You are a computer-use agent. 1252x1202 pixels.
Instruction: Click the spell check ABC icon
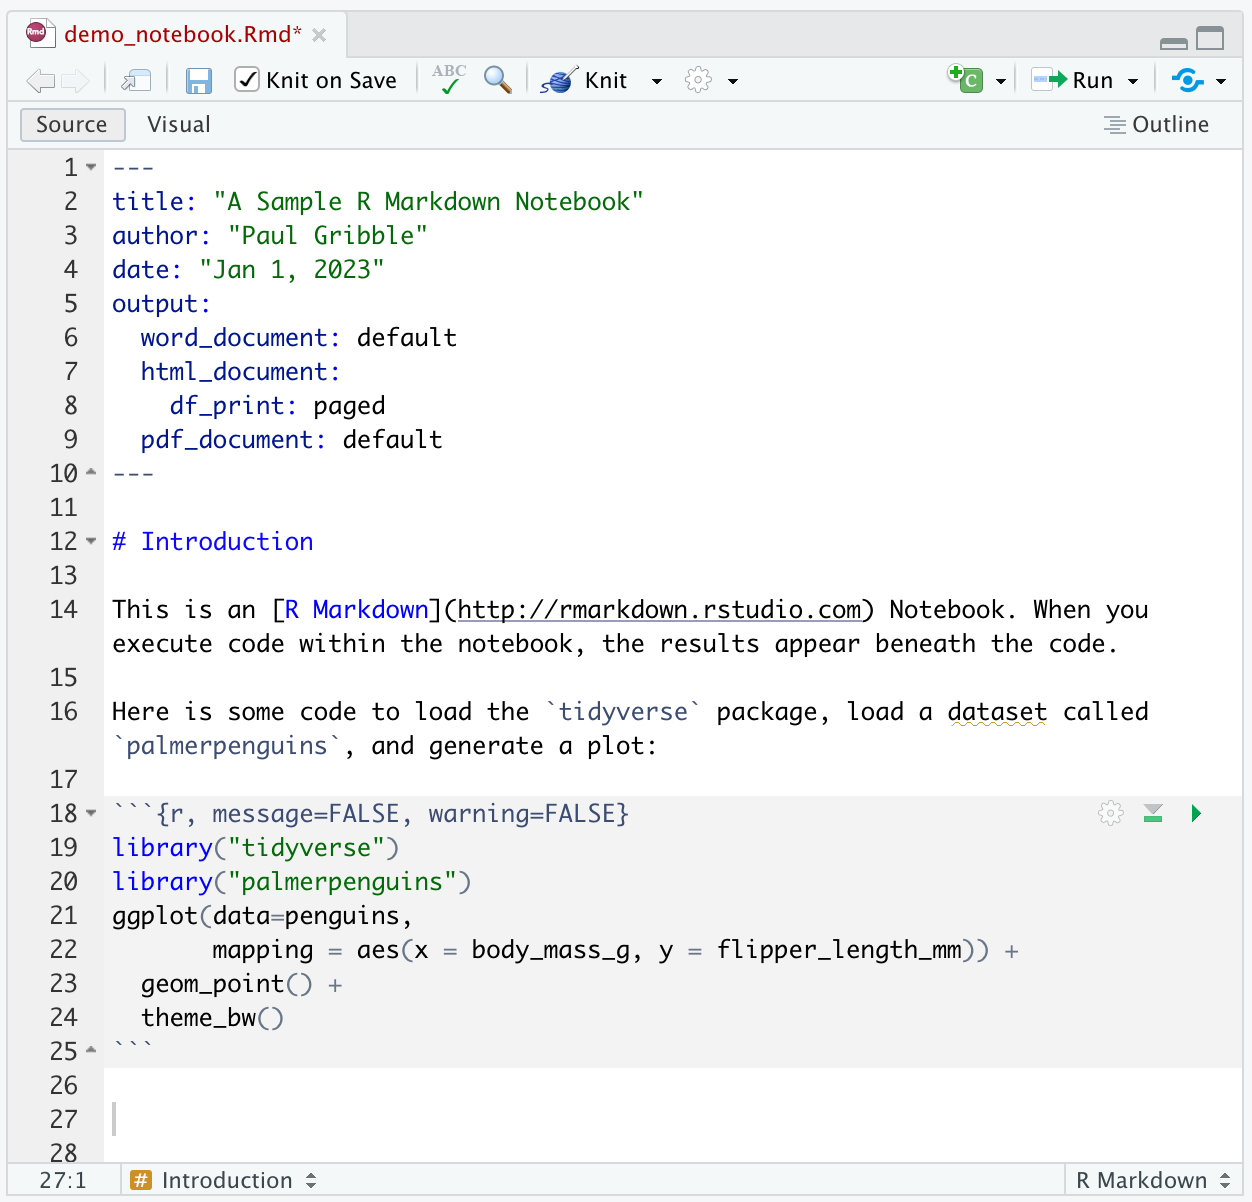449,79
